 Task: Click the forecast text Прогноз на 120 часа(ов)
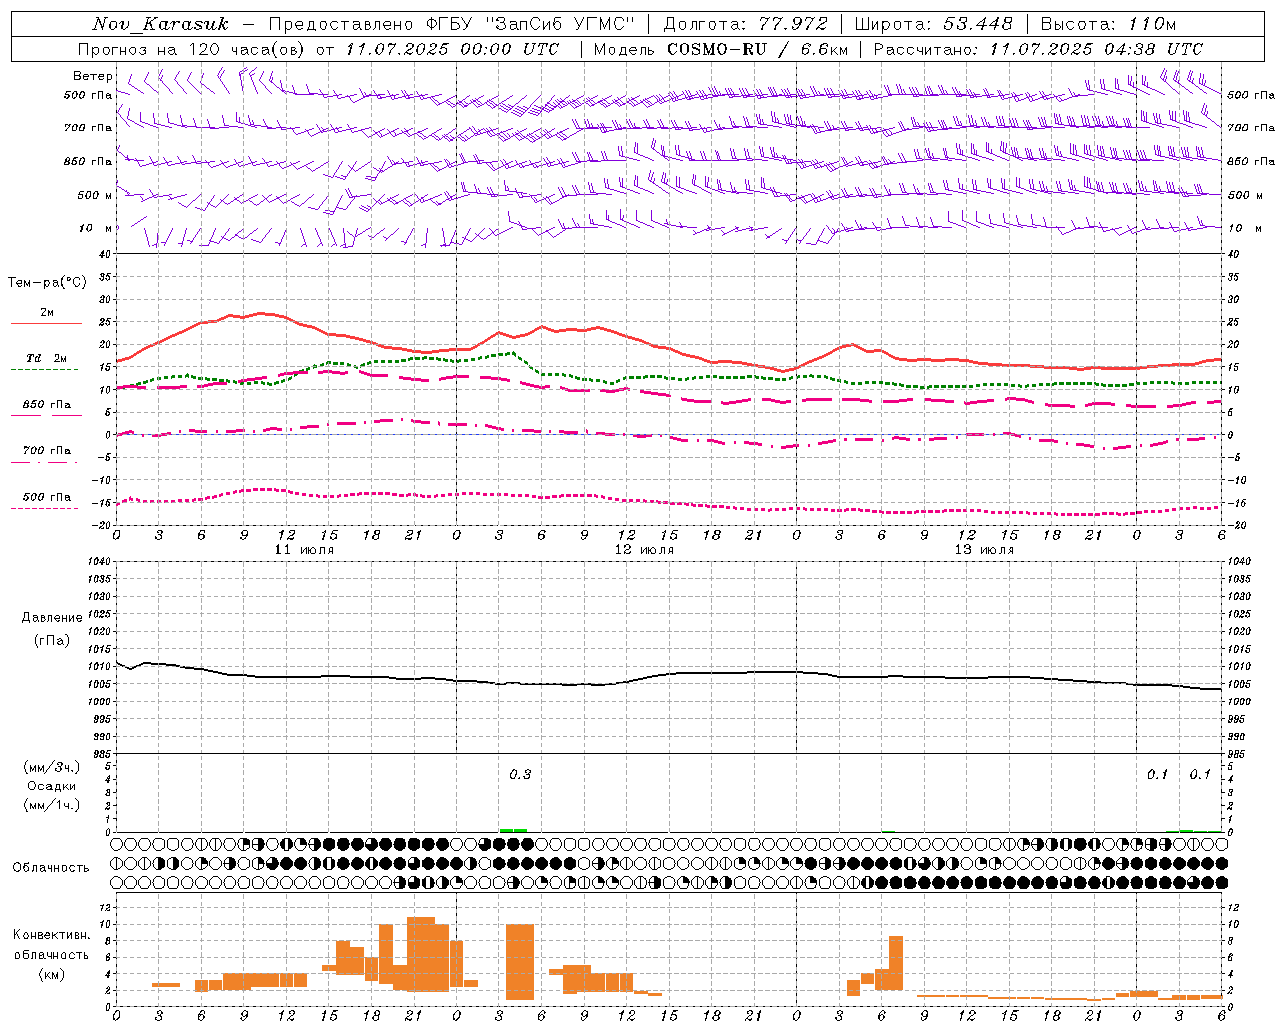click(x=192, y=49)
